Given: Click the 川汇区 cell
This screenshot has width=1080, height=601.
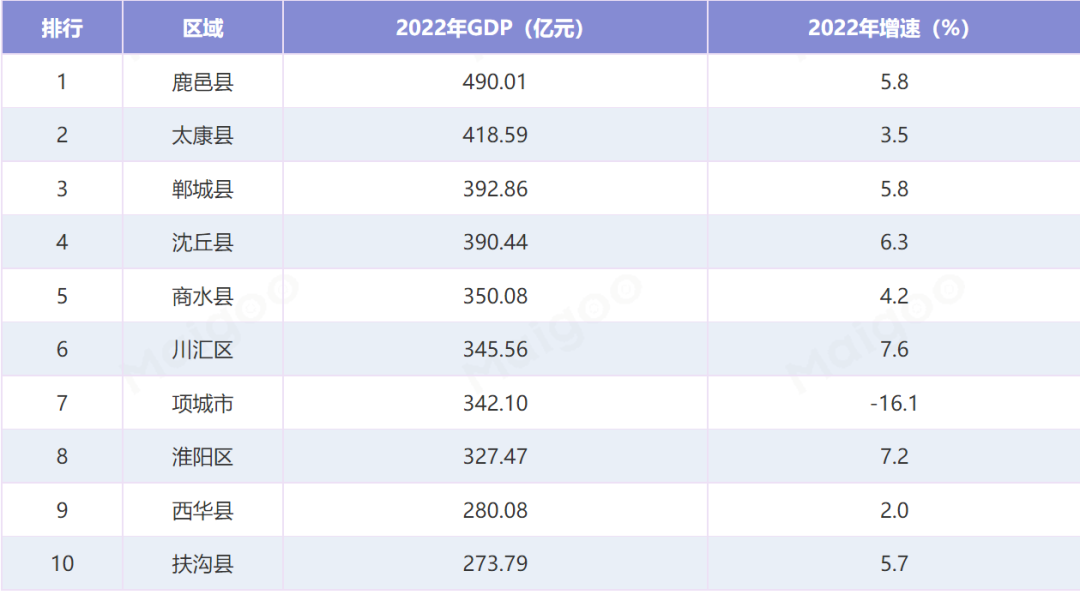Looking at the screenshot, I should [202, 350].
